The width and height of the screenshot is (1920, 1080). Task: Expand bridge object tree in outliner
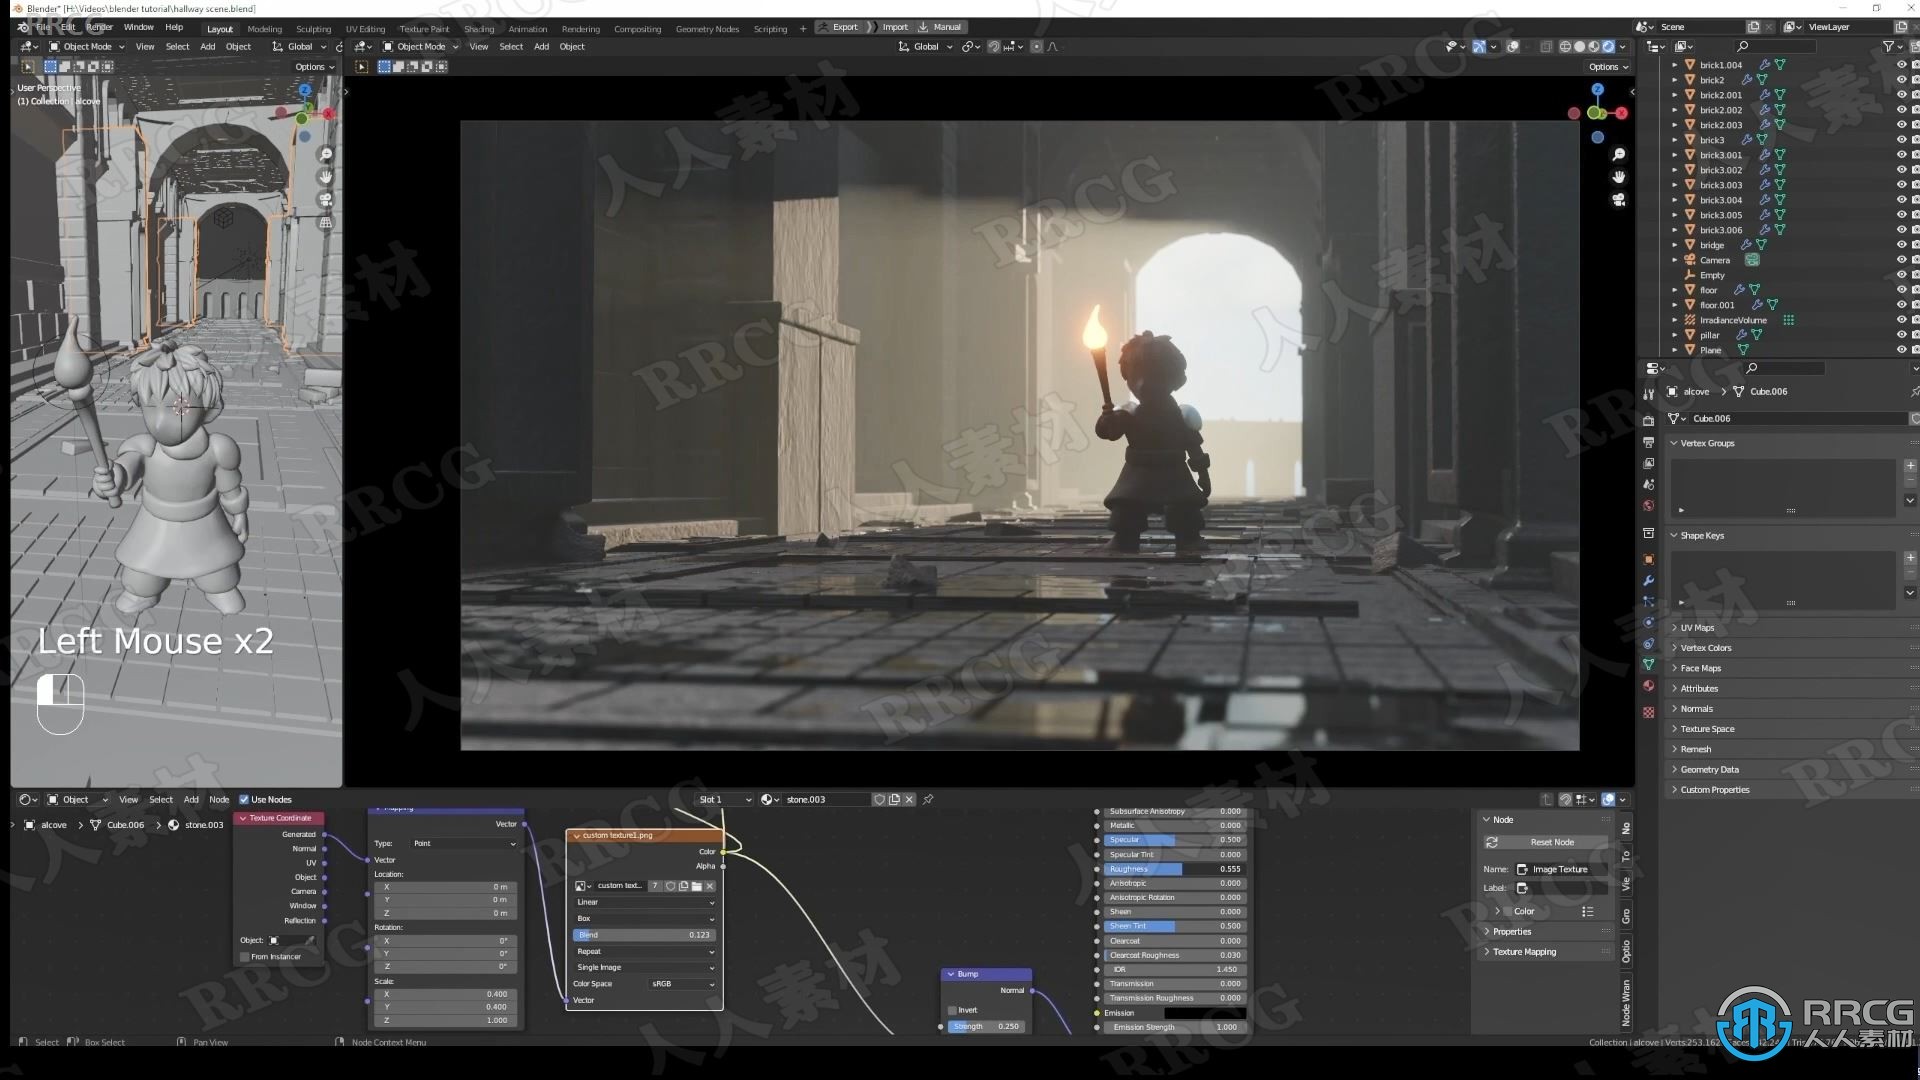pos(1675,245)
